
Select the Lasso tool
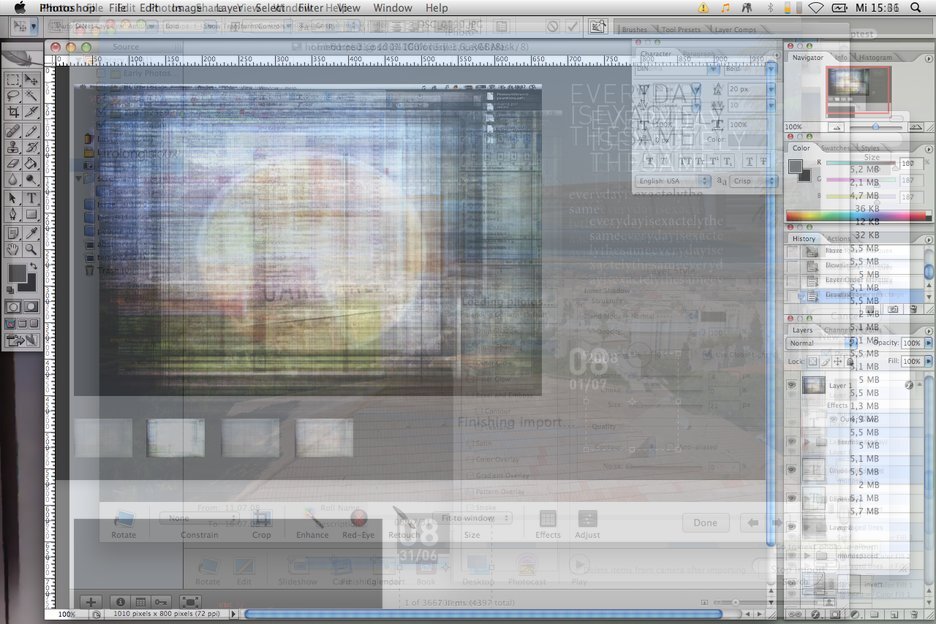tap(13, 96)
